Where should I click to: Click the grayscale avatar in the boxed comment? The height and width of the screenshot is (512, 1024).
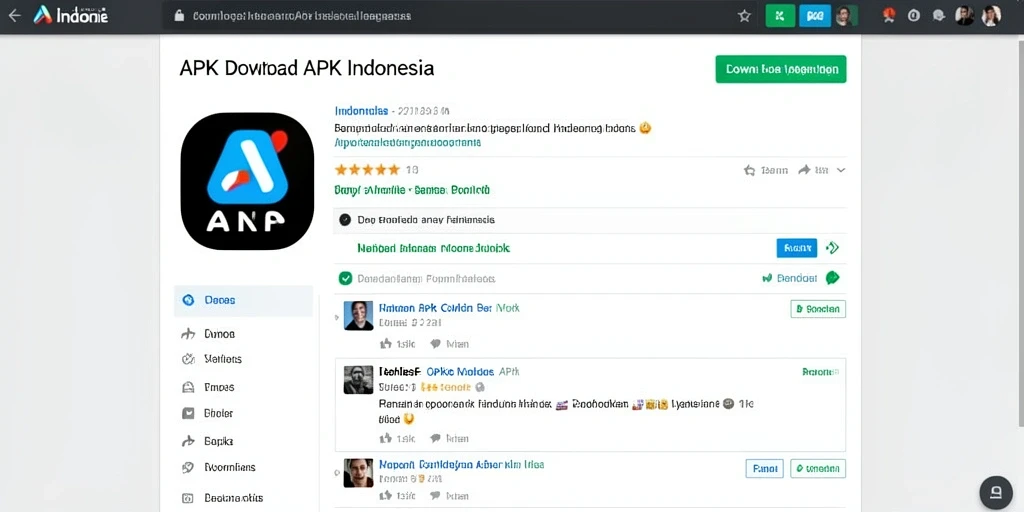click(x=359, y=379)
